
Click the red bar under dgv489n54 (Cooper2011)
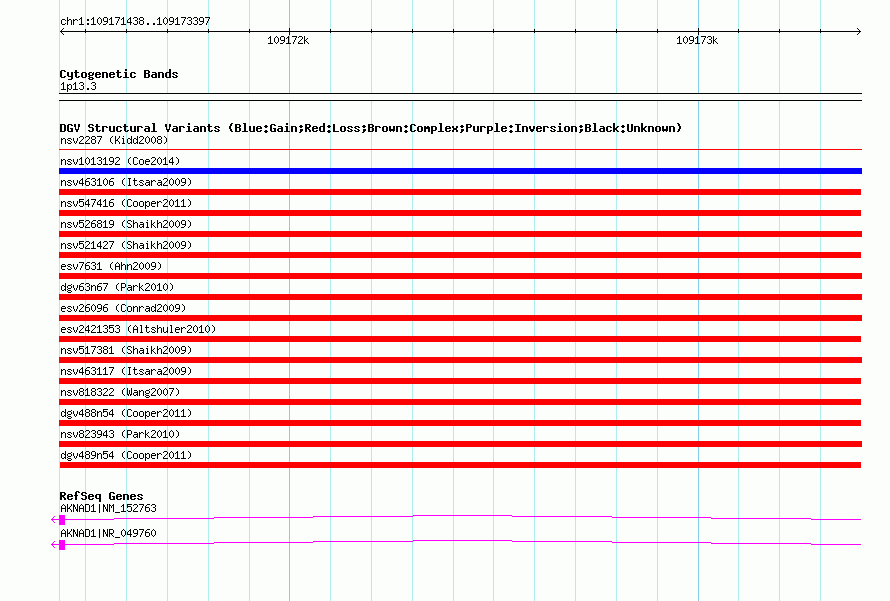(x=460, y=465)
